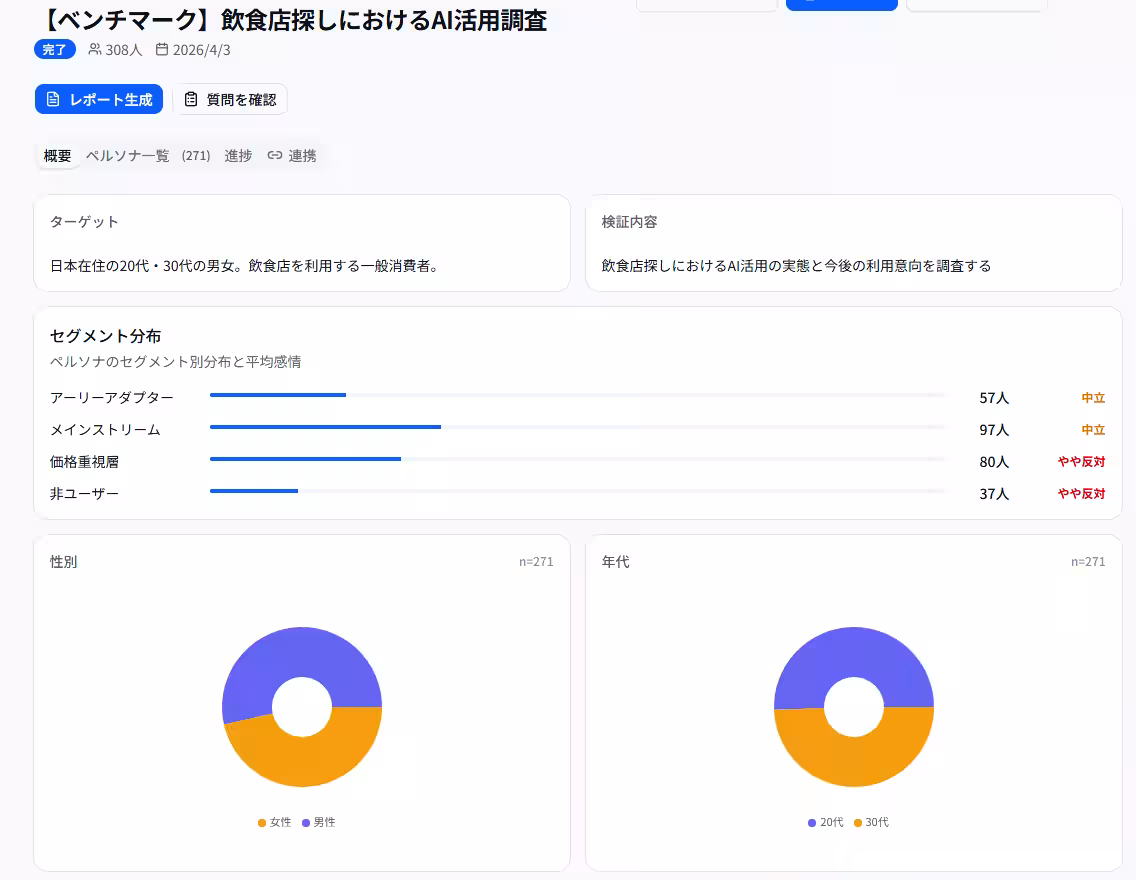The width and height of the screenshot is (1136, 880).
Task: Click the 2026/4/3 date text
Action: coord(201,50)
